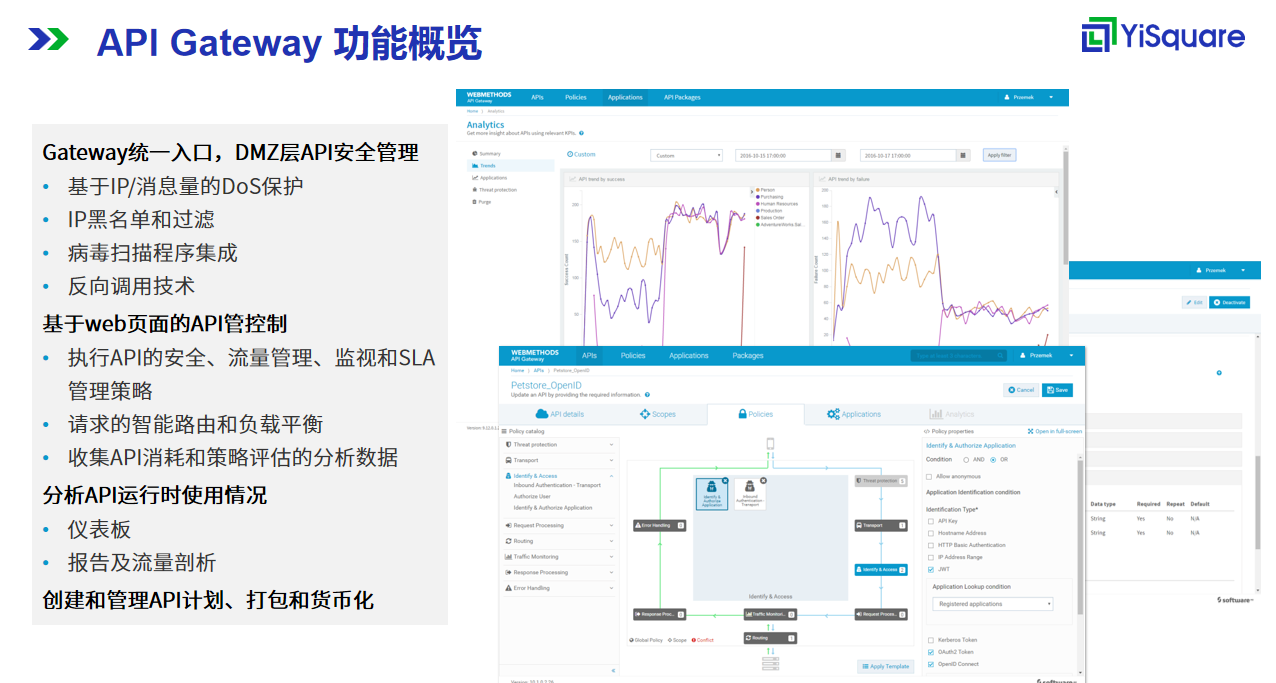Select the Response Processing node in the flow diagram

pos(660,613)
